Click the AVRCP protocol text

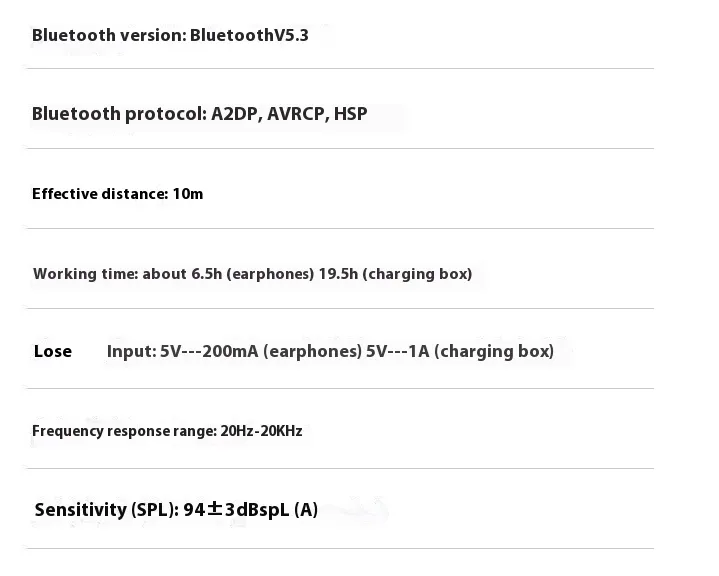coord(297,114)
